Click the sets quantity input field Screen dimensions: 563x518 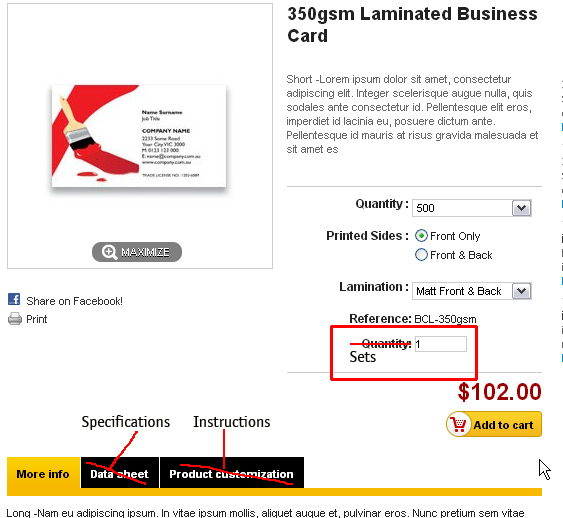point(441,344)
